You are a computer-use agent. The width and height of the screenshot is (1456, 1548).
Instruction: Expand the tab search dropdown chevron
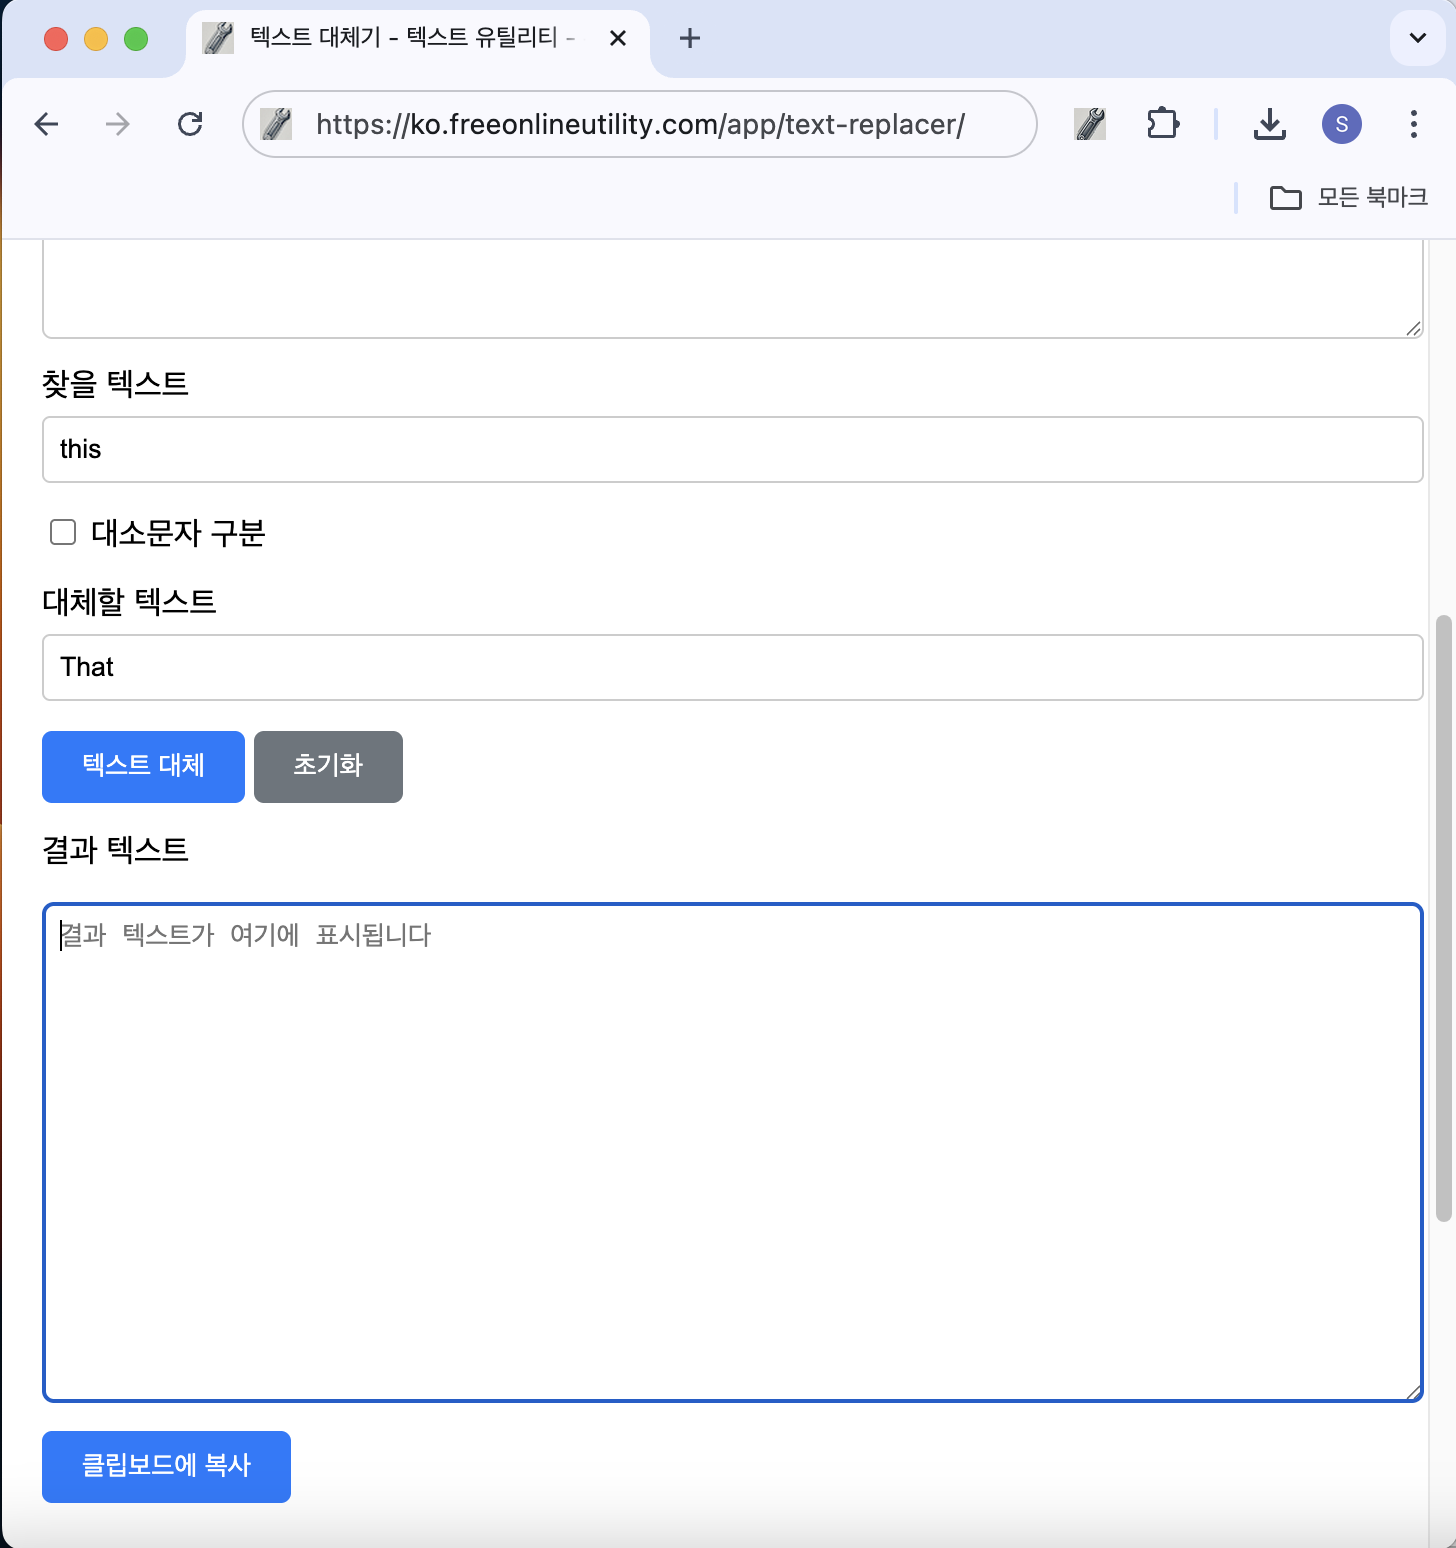point(1417,38)
